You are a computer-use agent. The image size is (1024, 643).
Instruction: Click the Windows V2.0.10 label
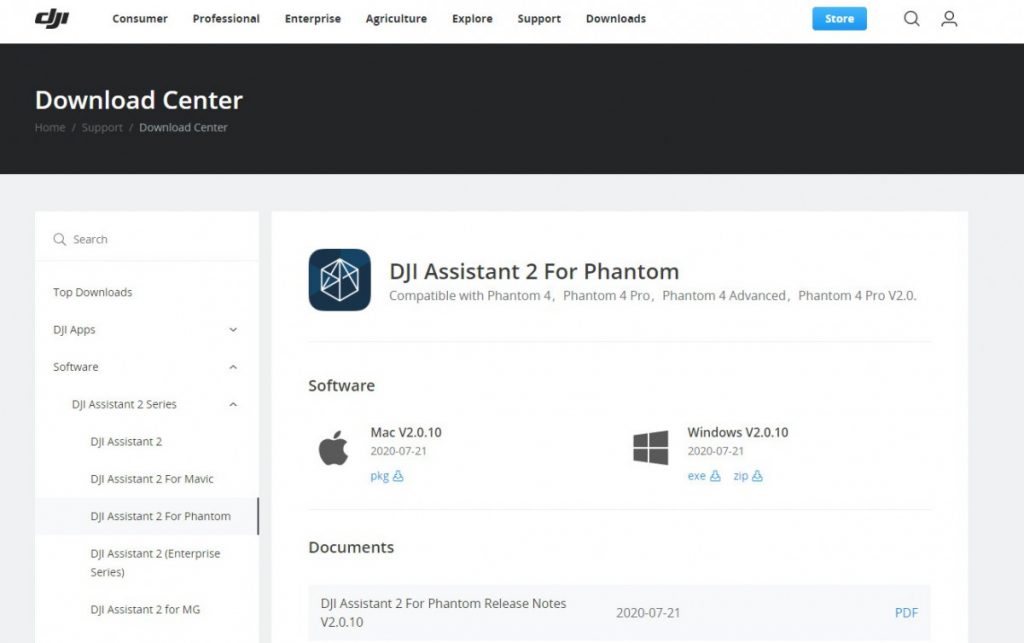coord(737,432)
